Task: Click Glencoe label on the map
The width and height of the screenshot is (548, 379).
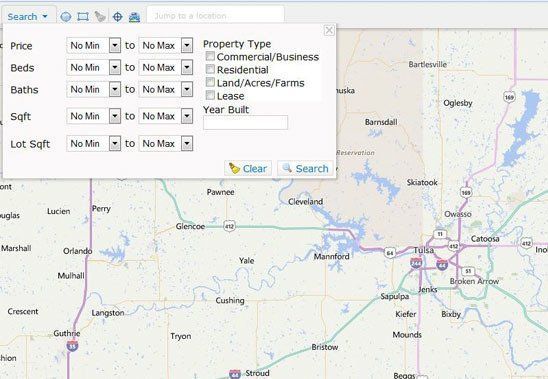Action: [190, 227]
